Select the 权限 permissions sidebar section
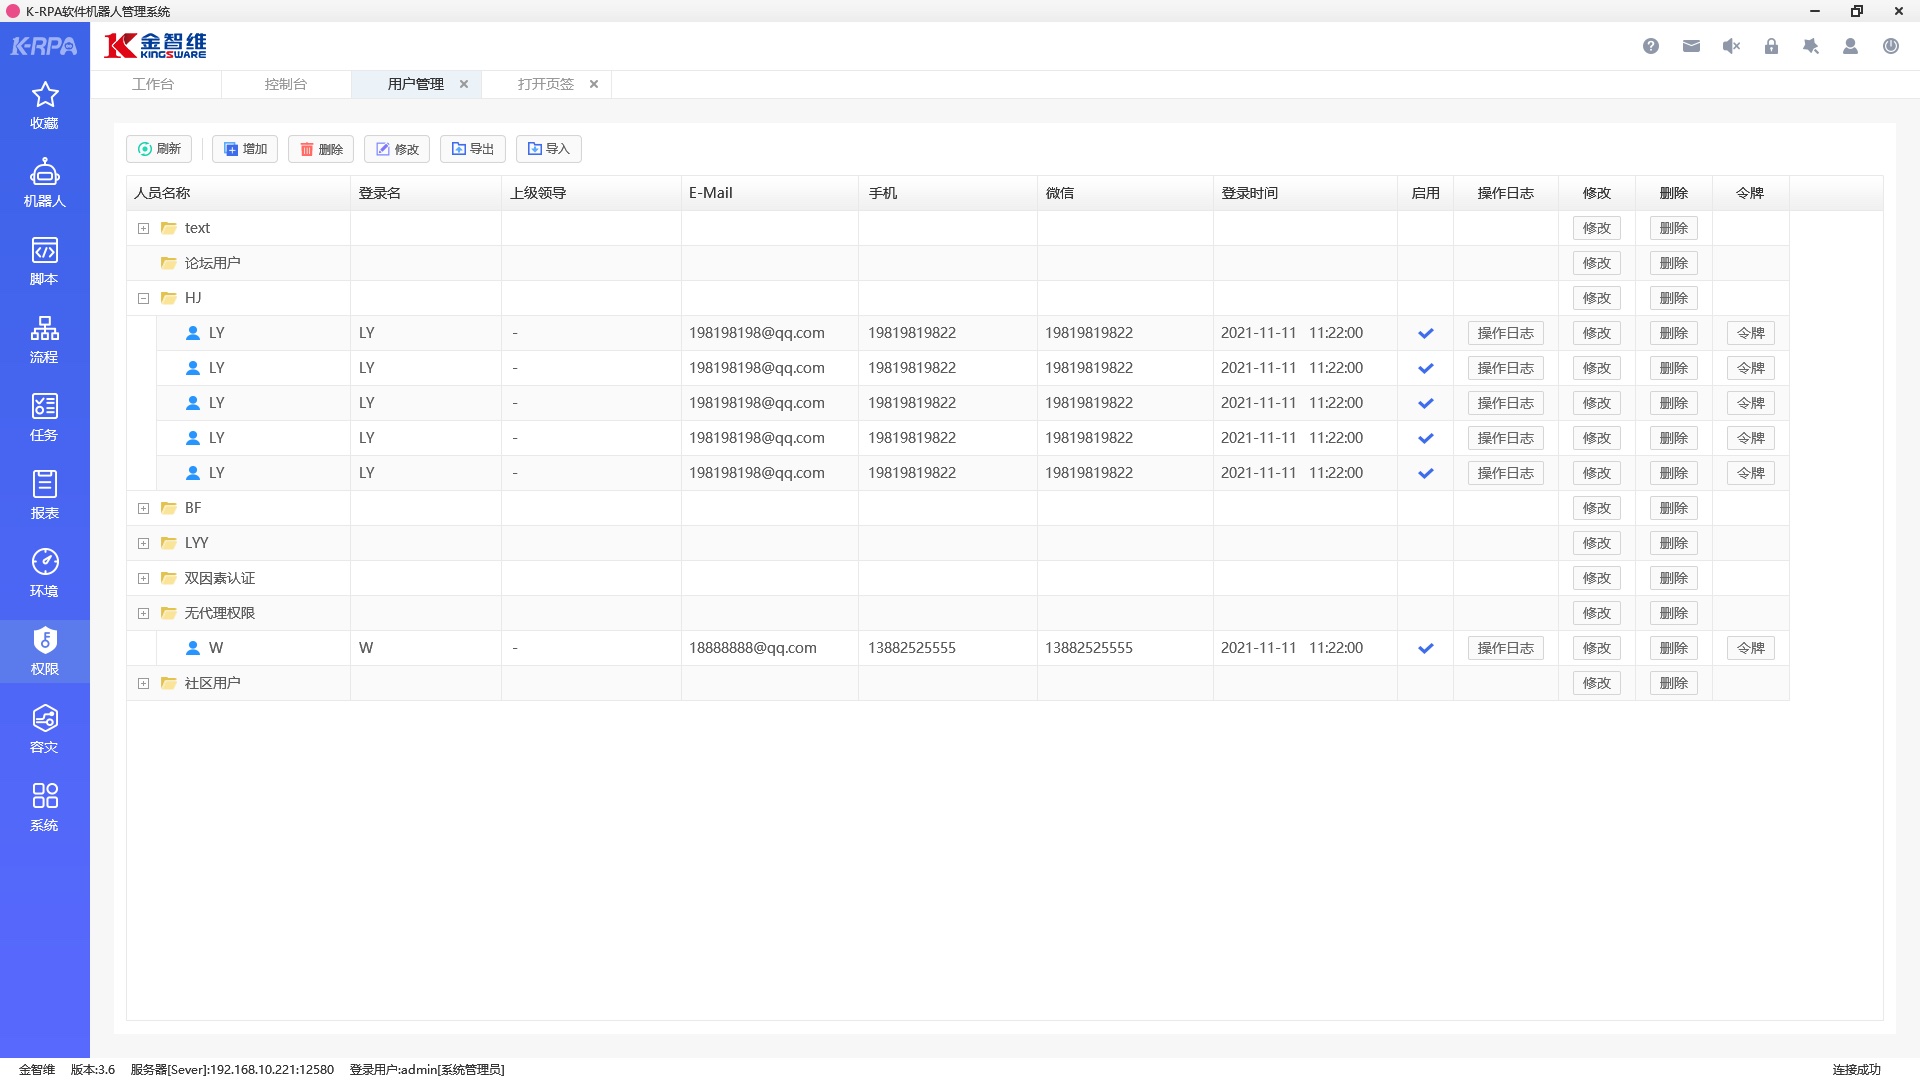1920x1080 pixels. (44, 652)
